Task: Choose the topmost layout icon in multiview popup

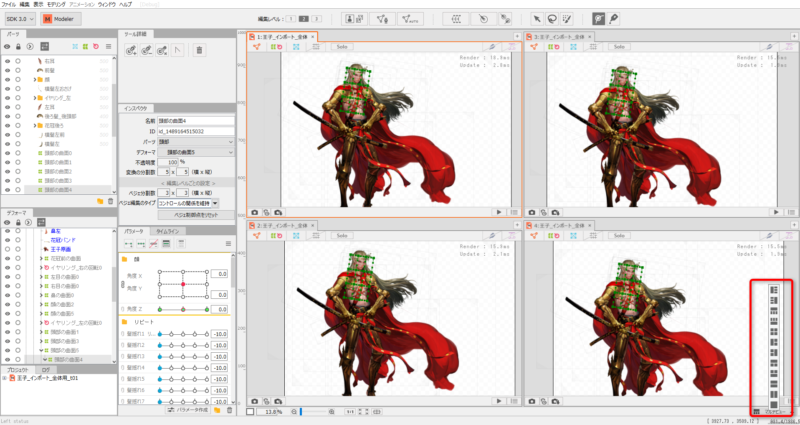Action: [773, 290]
